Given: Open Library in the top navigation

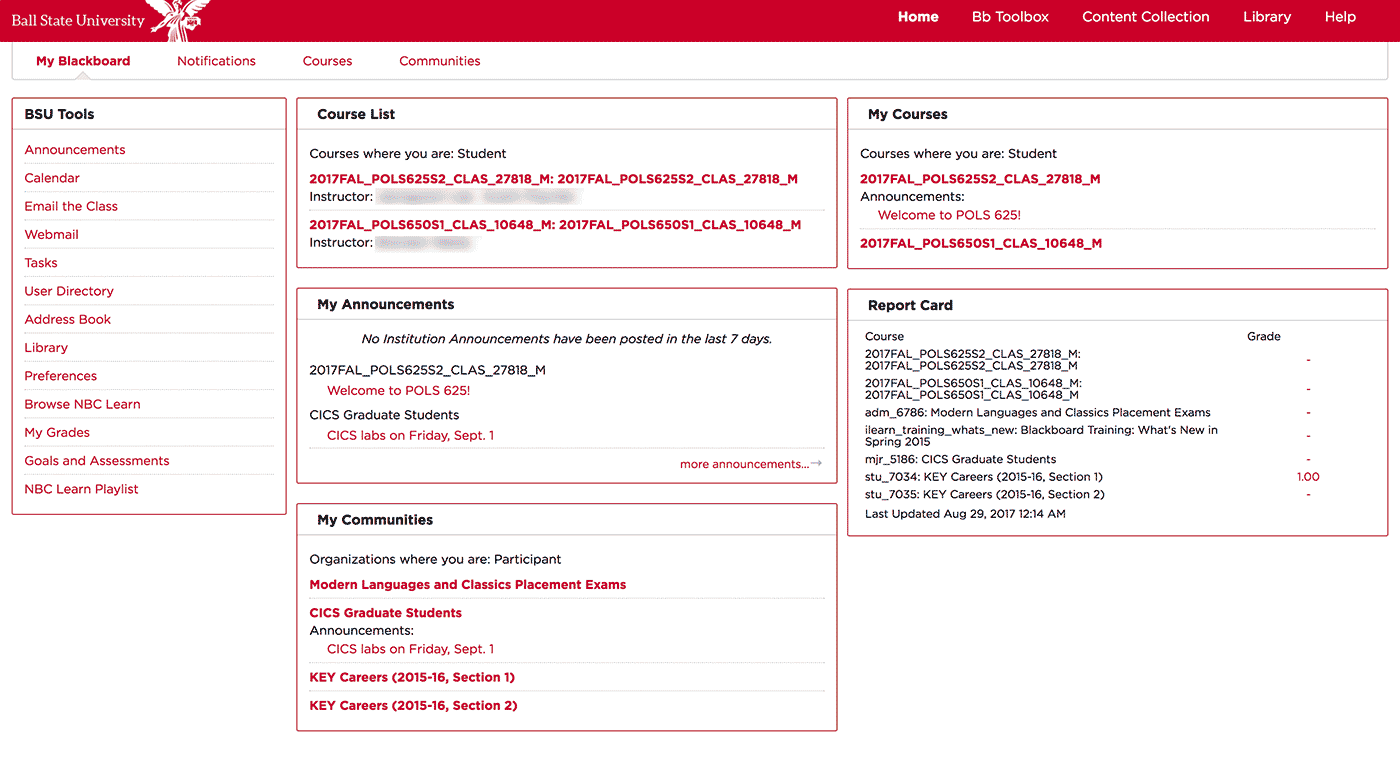Looking at the screenshot, I should click(1267, 17).
